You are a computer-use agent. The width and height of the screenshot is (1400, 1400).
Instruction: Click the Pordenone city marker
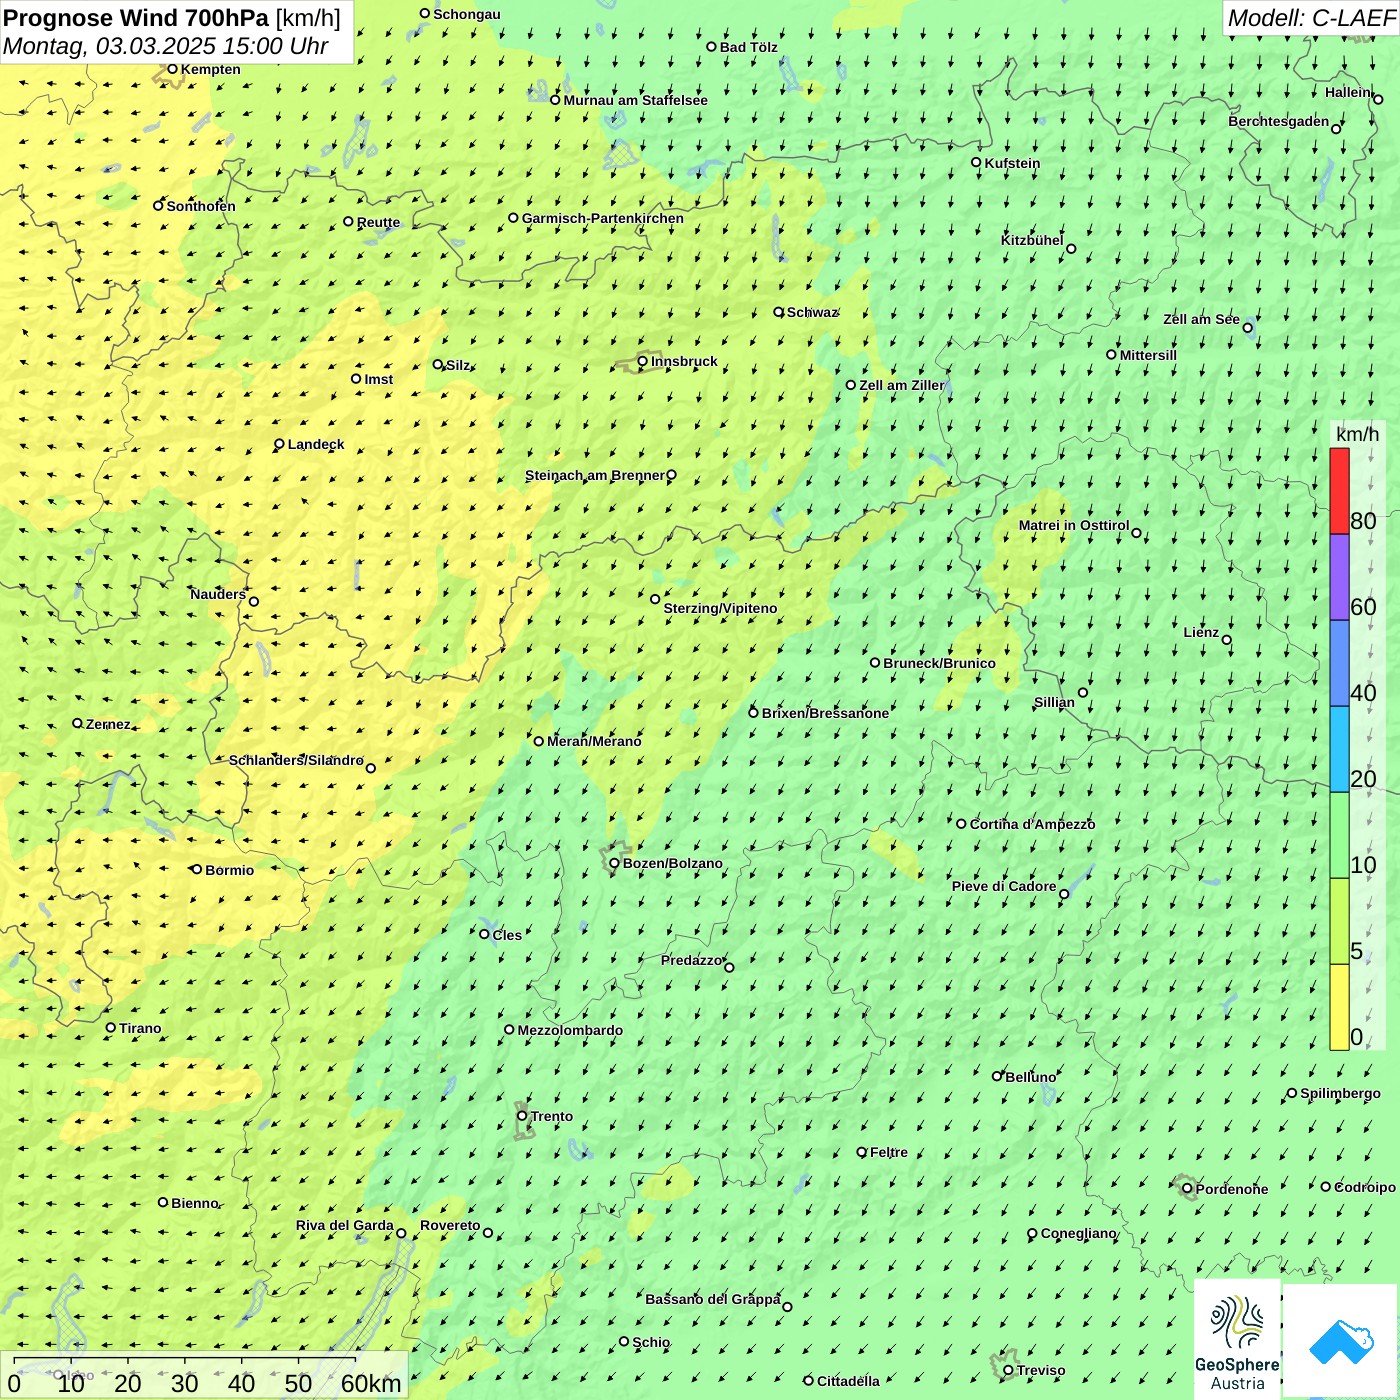pyautogui.click(x=1188, y=1189)
